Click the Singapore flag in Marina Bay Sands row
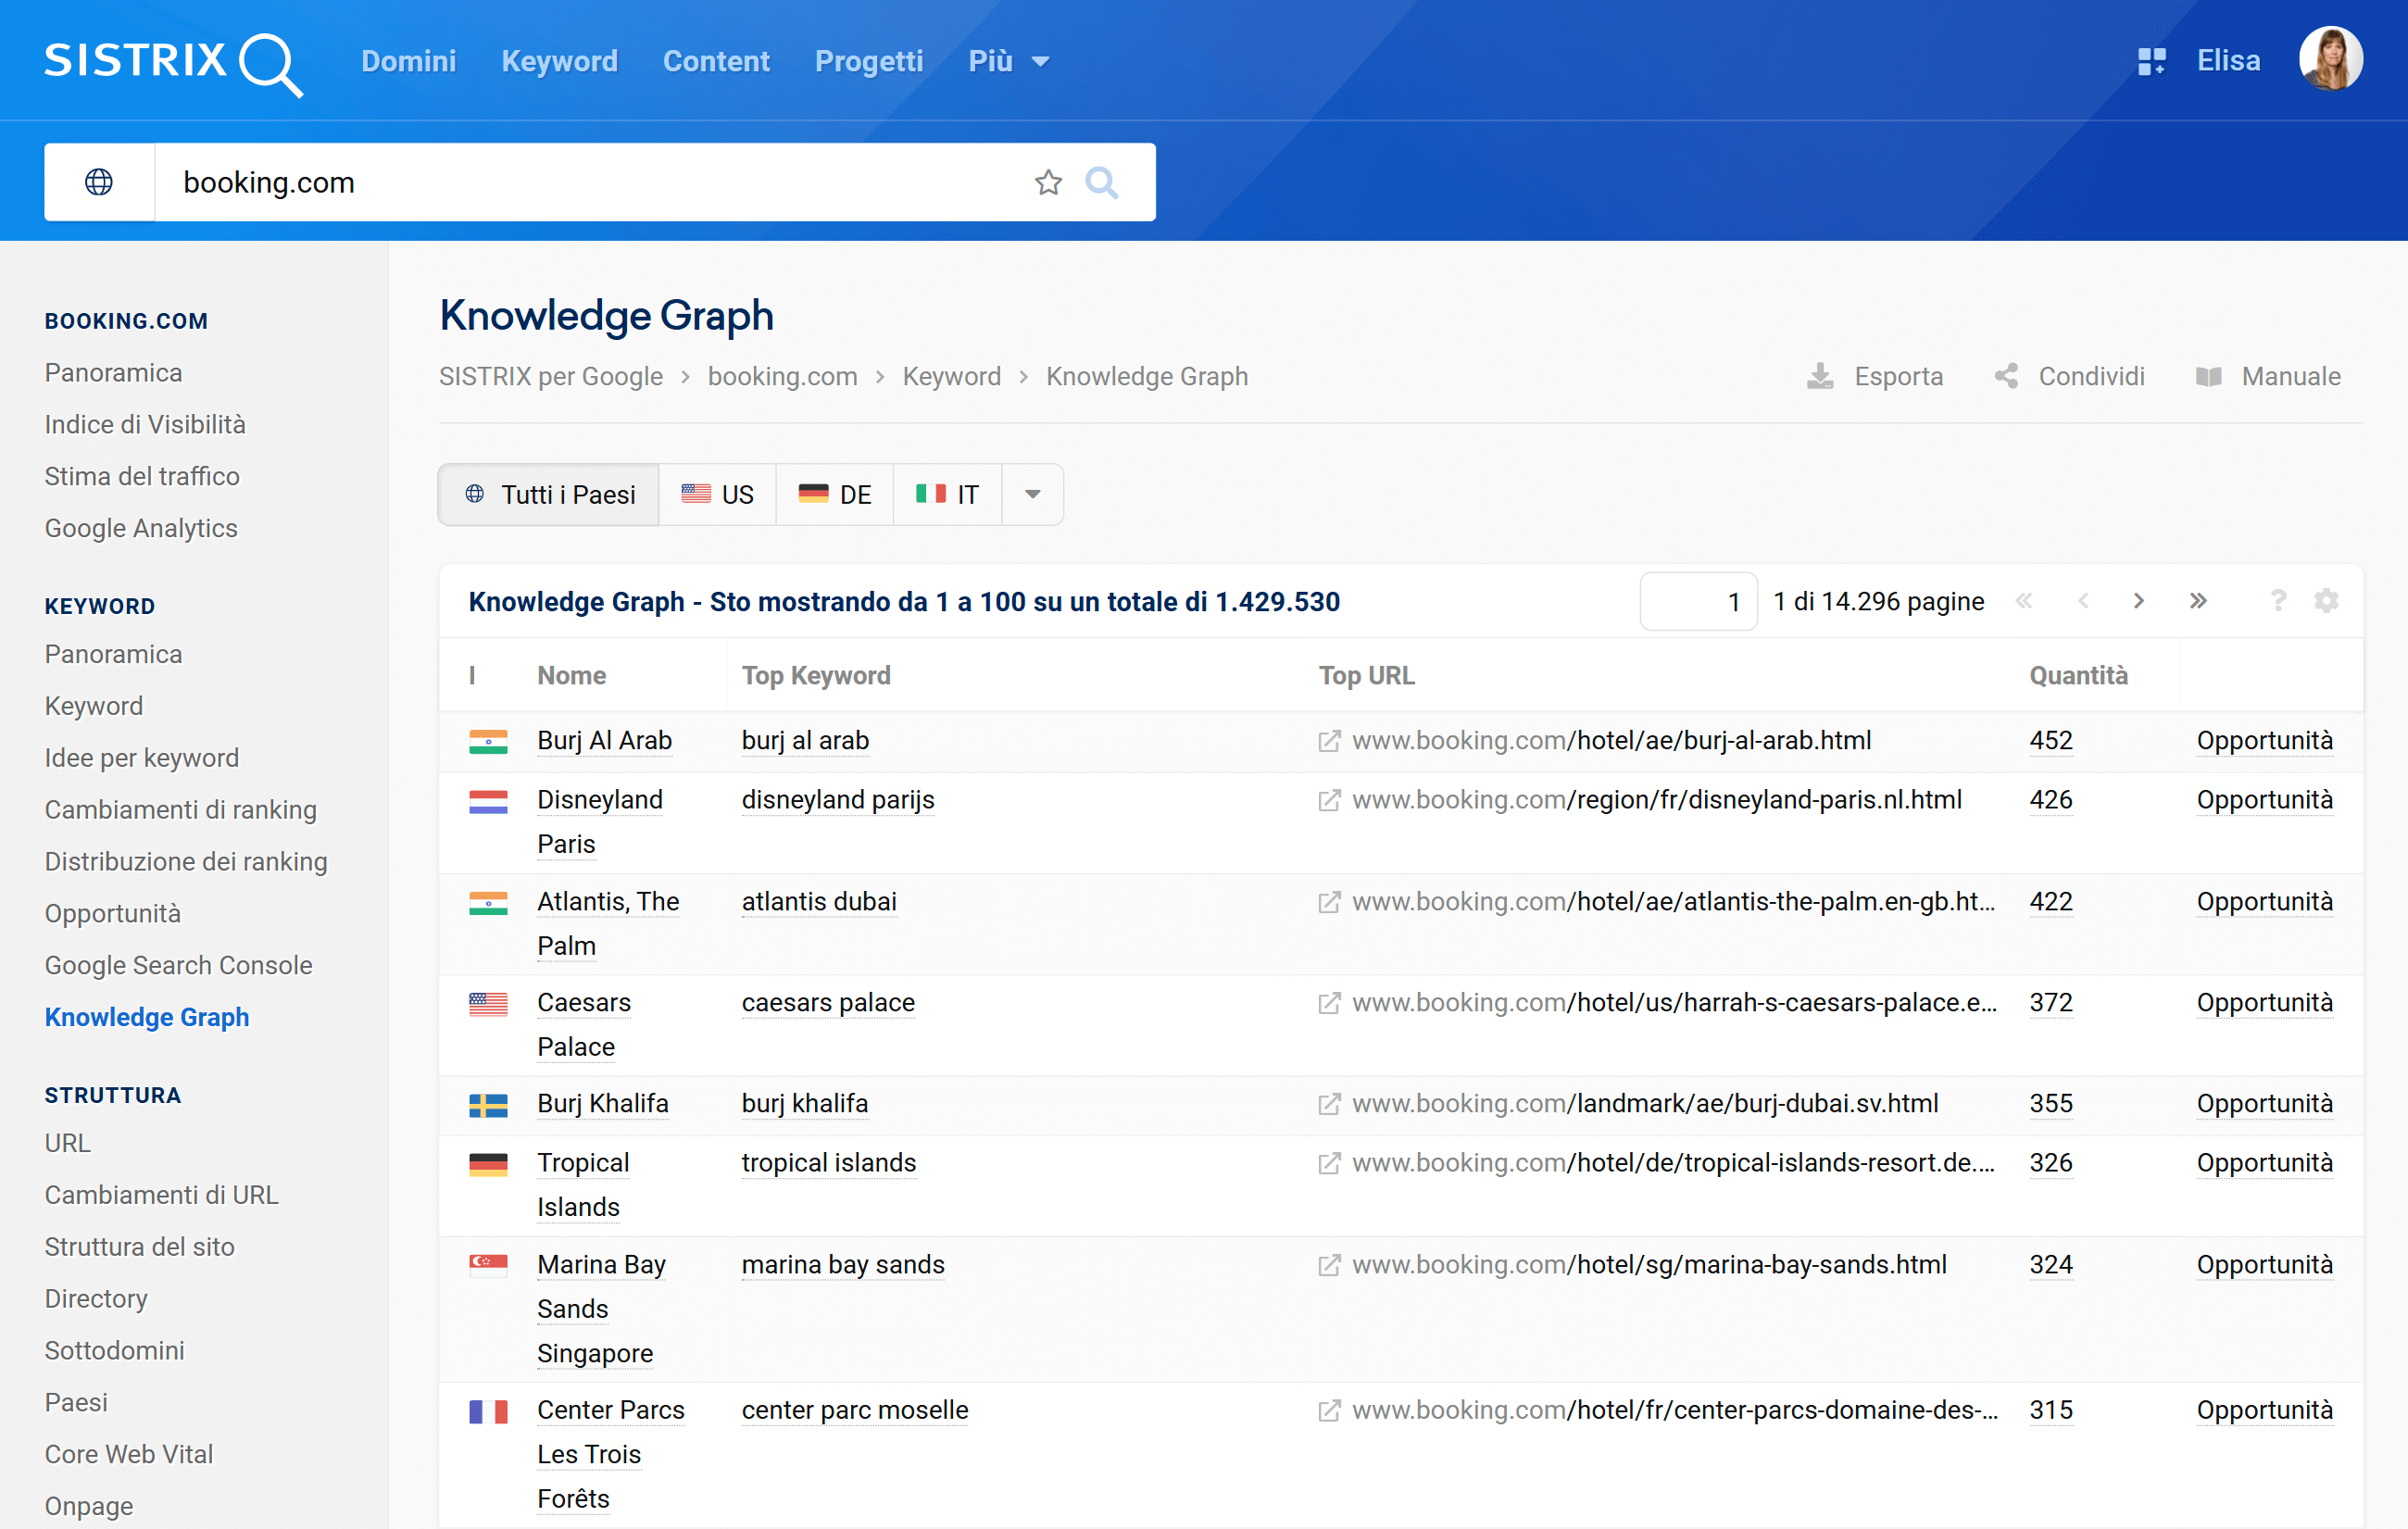This screenshot has height=1529, width=2408. [x=488, y=1265]
